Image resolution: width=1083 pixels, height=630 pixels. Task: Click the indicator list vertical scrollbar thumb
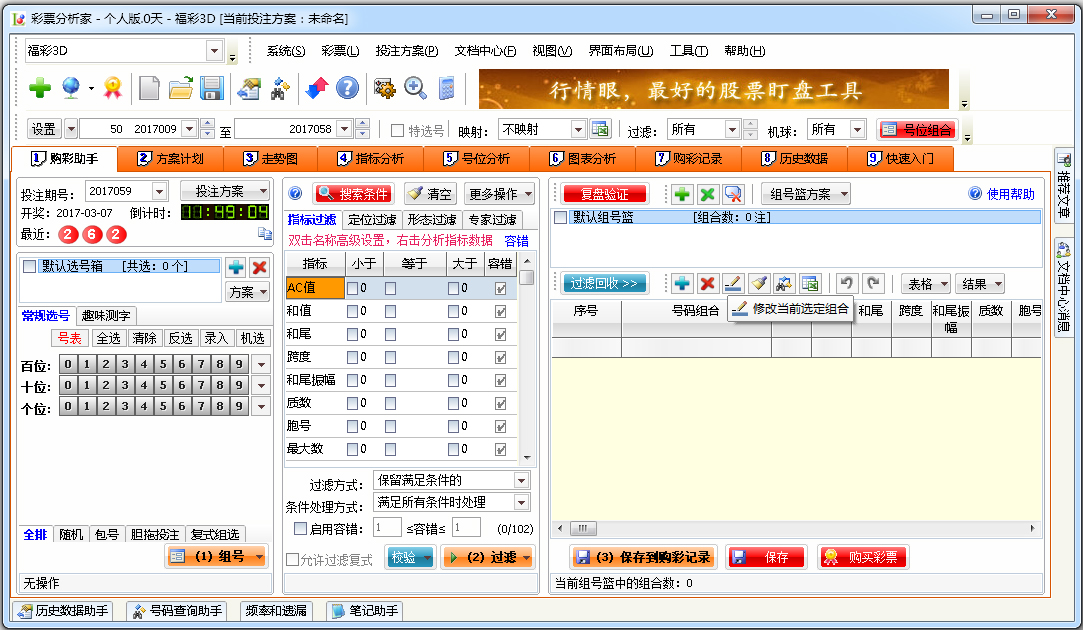tap(527, 277)
